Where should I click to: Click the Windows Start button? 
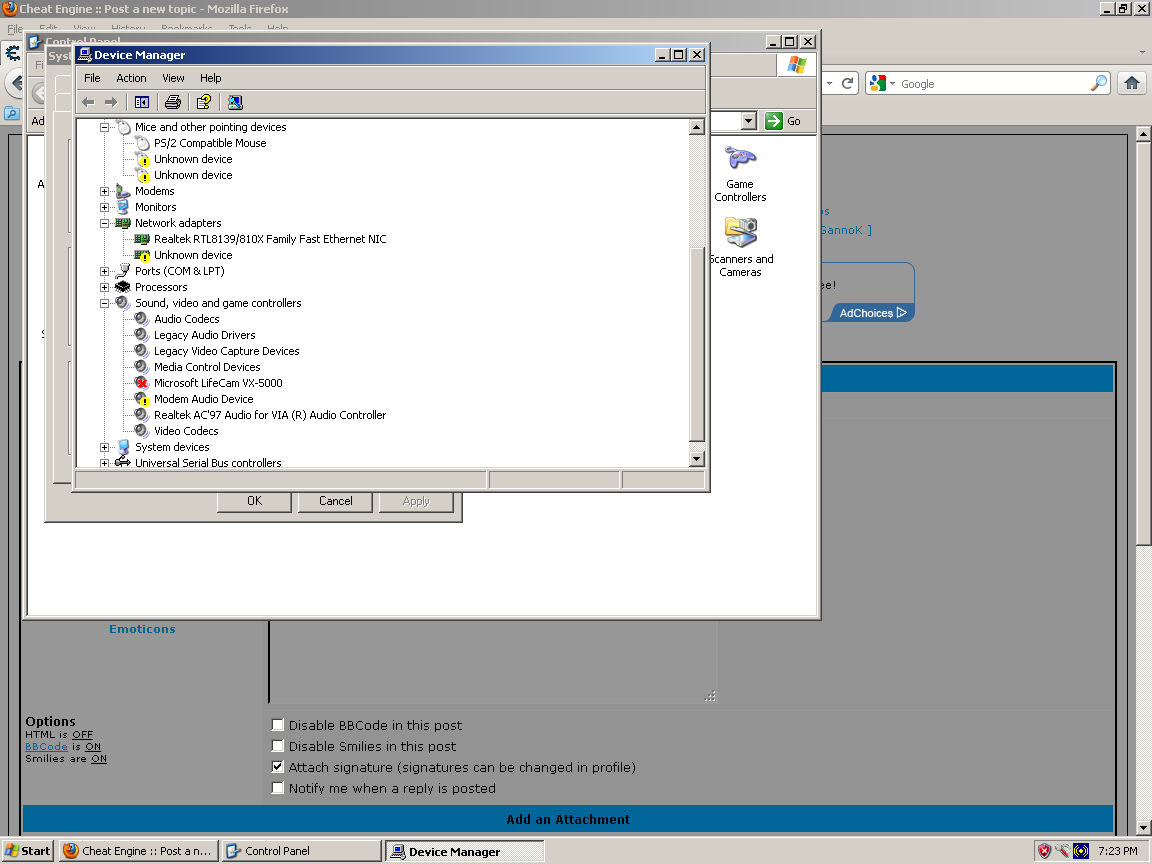[28, 851]
